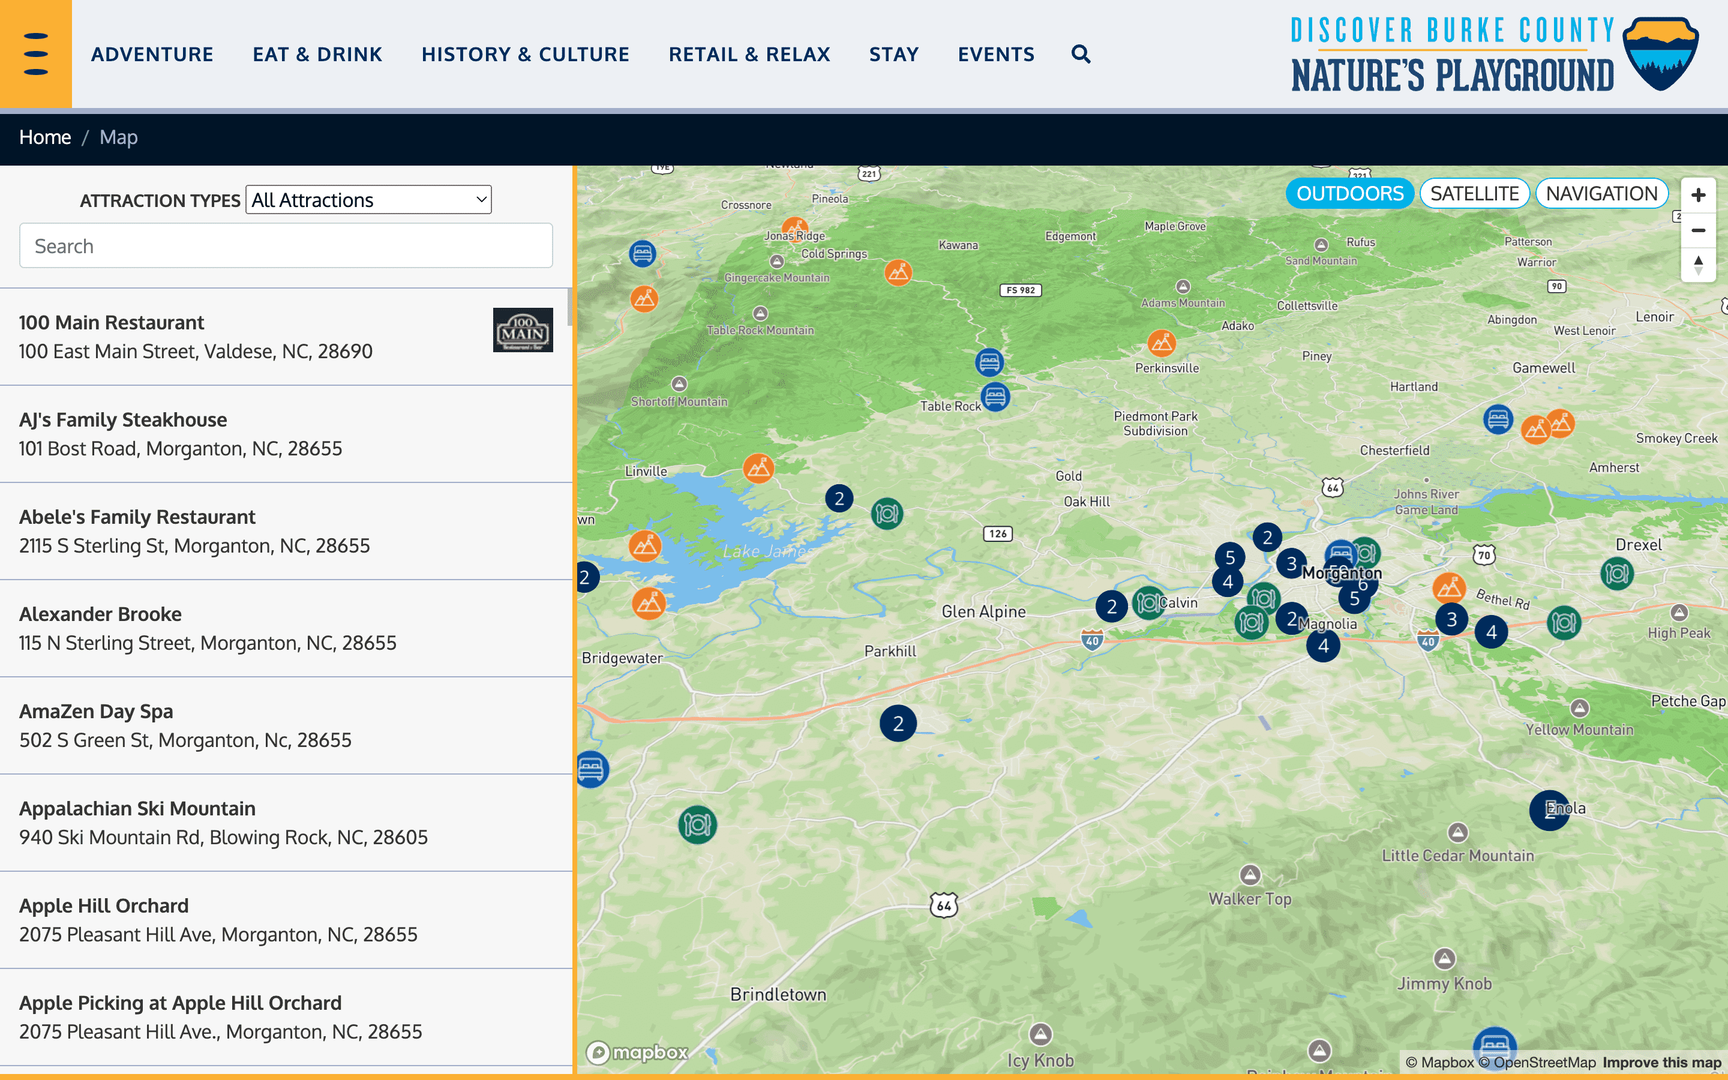Image resolution: width=1728 pixels, height=1080 pixels.
Task: Select outdoor marker near Cold Springs
Action: [x=898, y=272]
